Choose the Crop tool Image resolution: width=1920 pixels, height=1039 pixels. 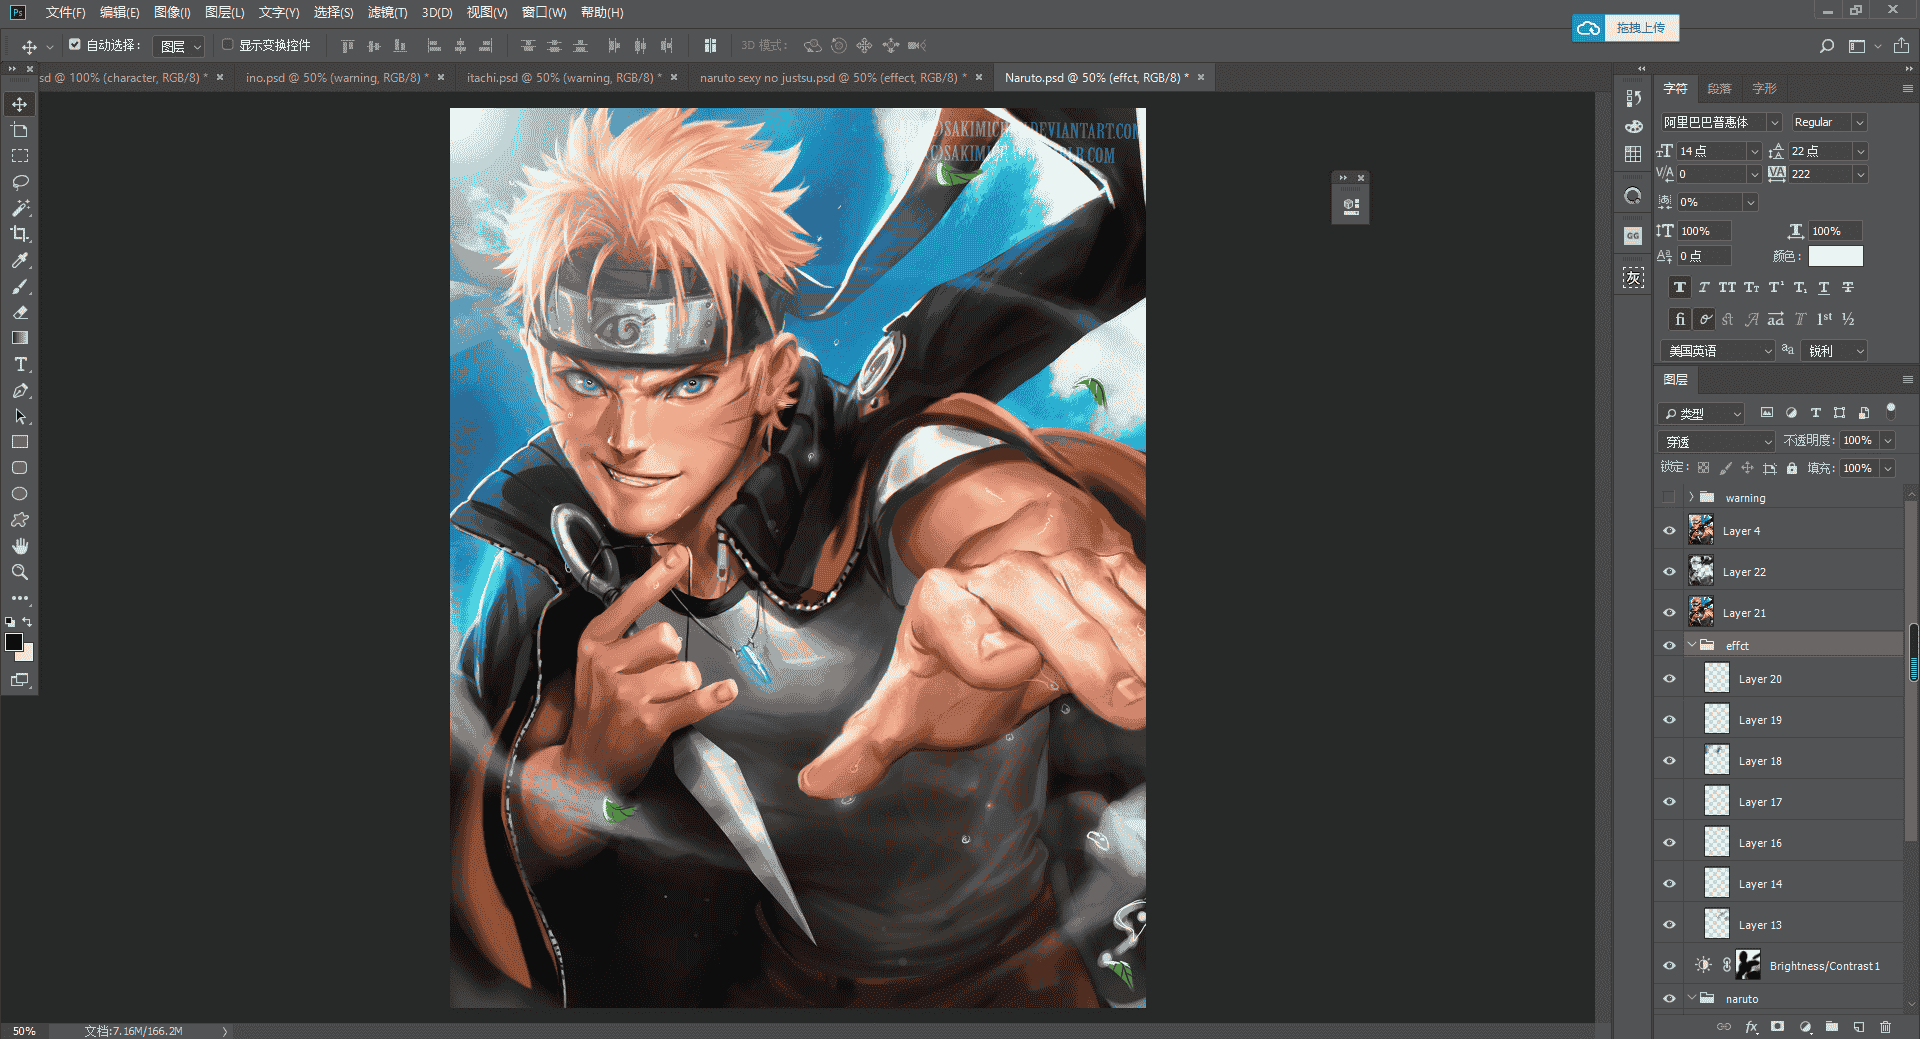coord(20,234)
